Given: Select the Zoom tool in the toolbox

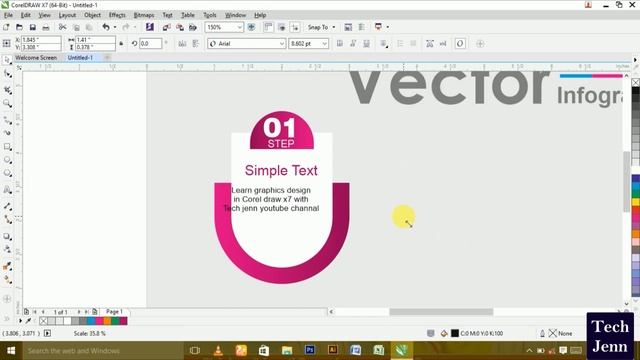Looking at the screenshot, I should coord(7,103).
